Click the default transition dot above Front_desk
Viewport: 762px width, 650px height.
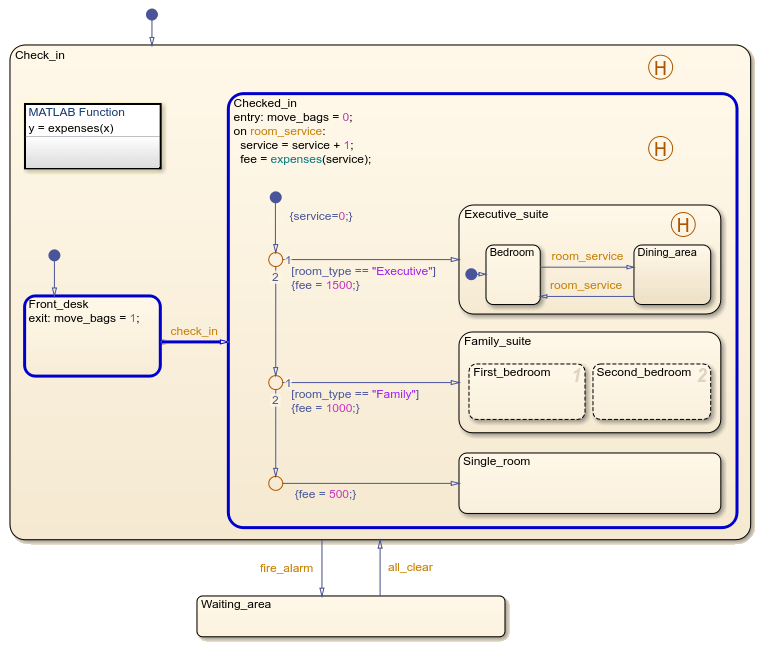click(54, 255)
